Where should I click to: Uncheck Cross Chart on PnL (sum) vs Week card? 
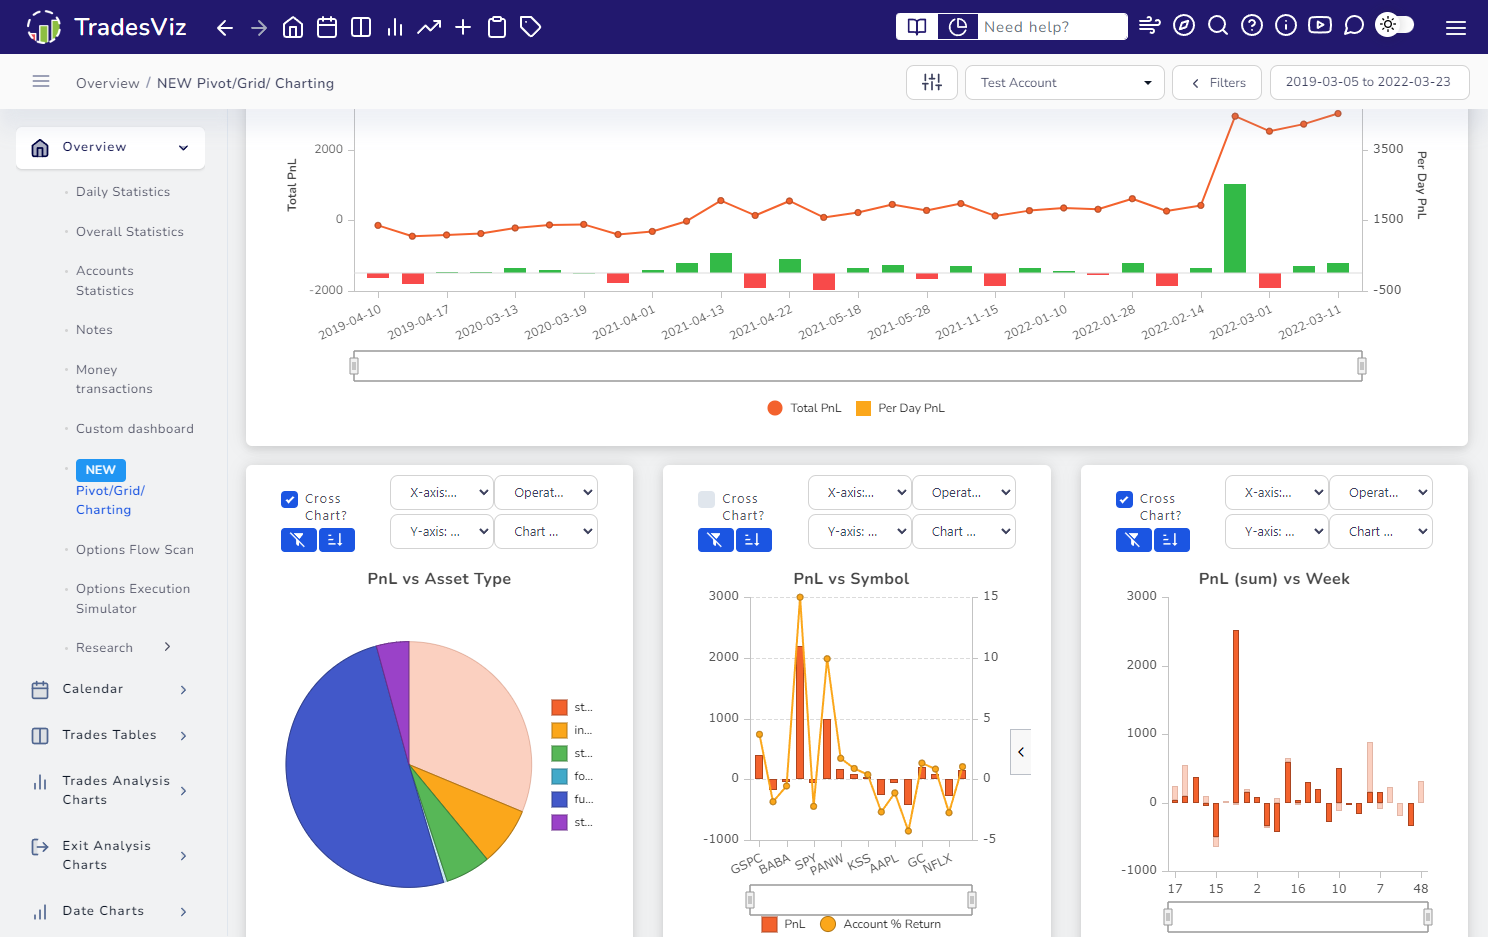[1125, 499]
